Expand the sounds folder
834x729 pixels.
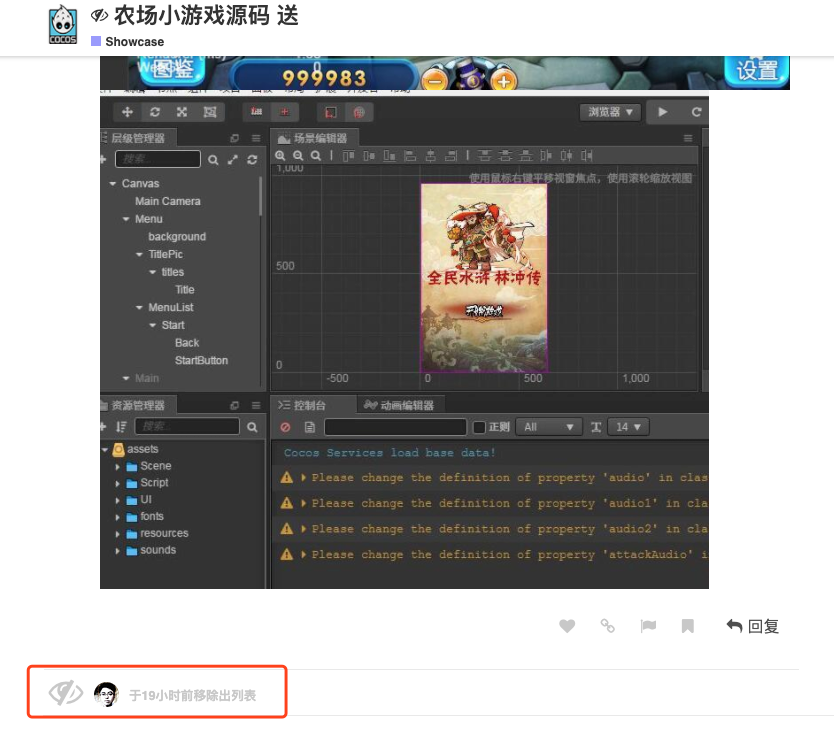(118, 551)
